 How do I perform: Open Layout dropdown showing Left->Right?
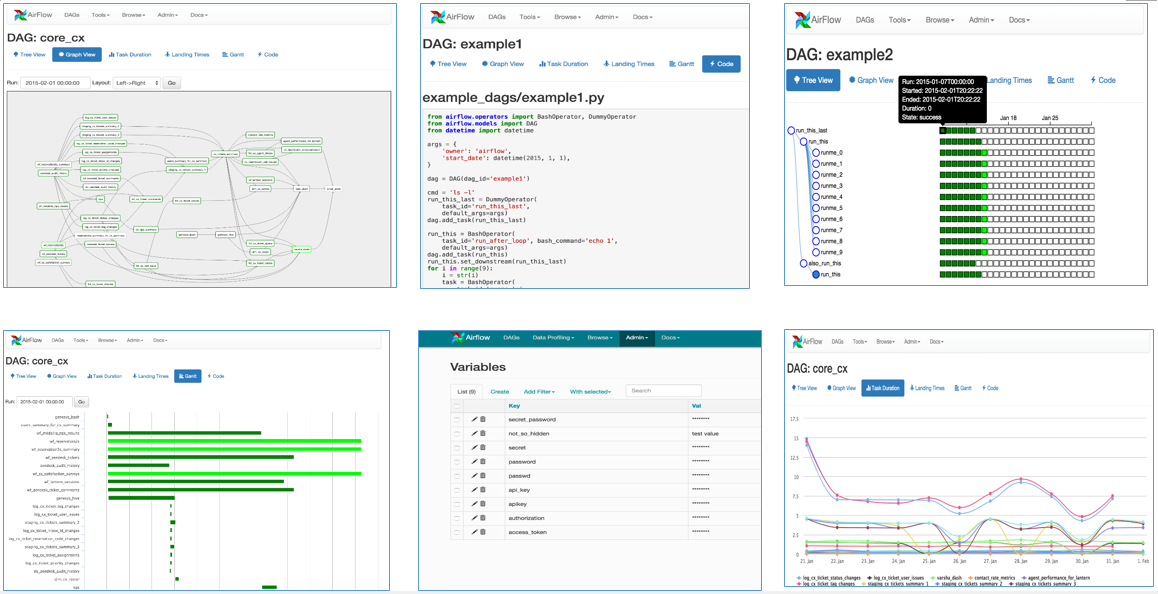137,83
